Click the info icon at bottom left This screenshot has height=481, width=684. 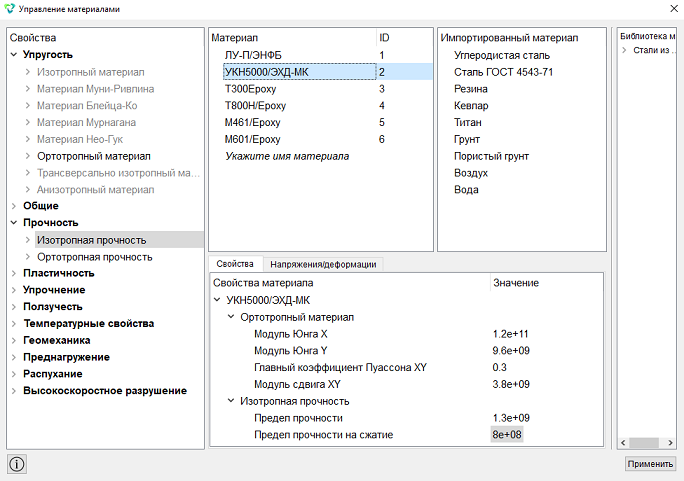(17, 464)
